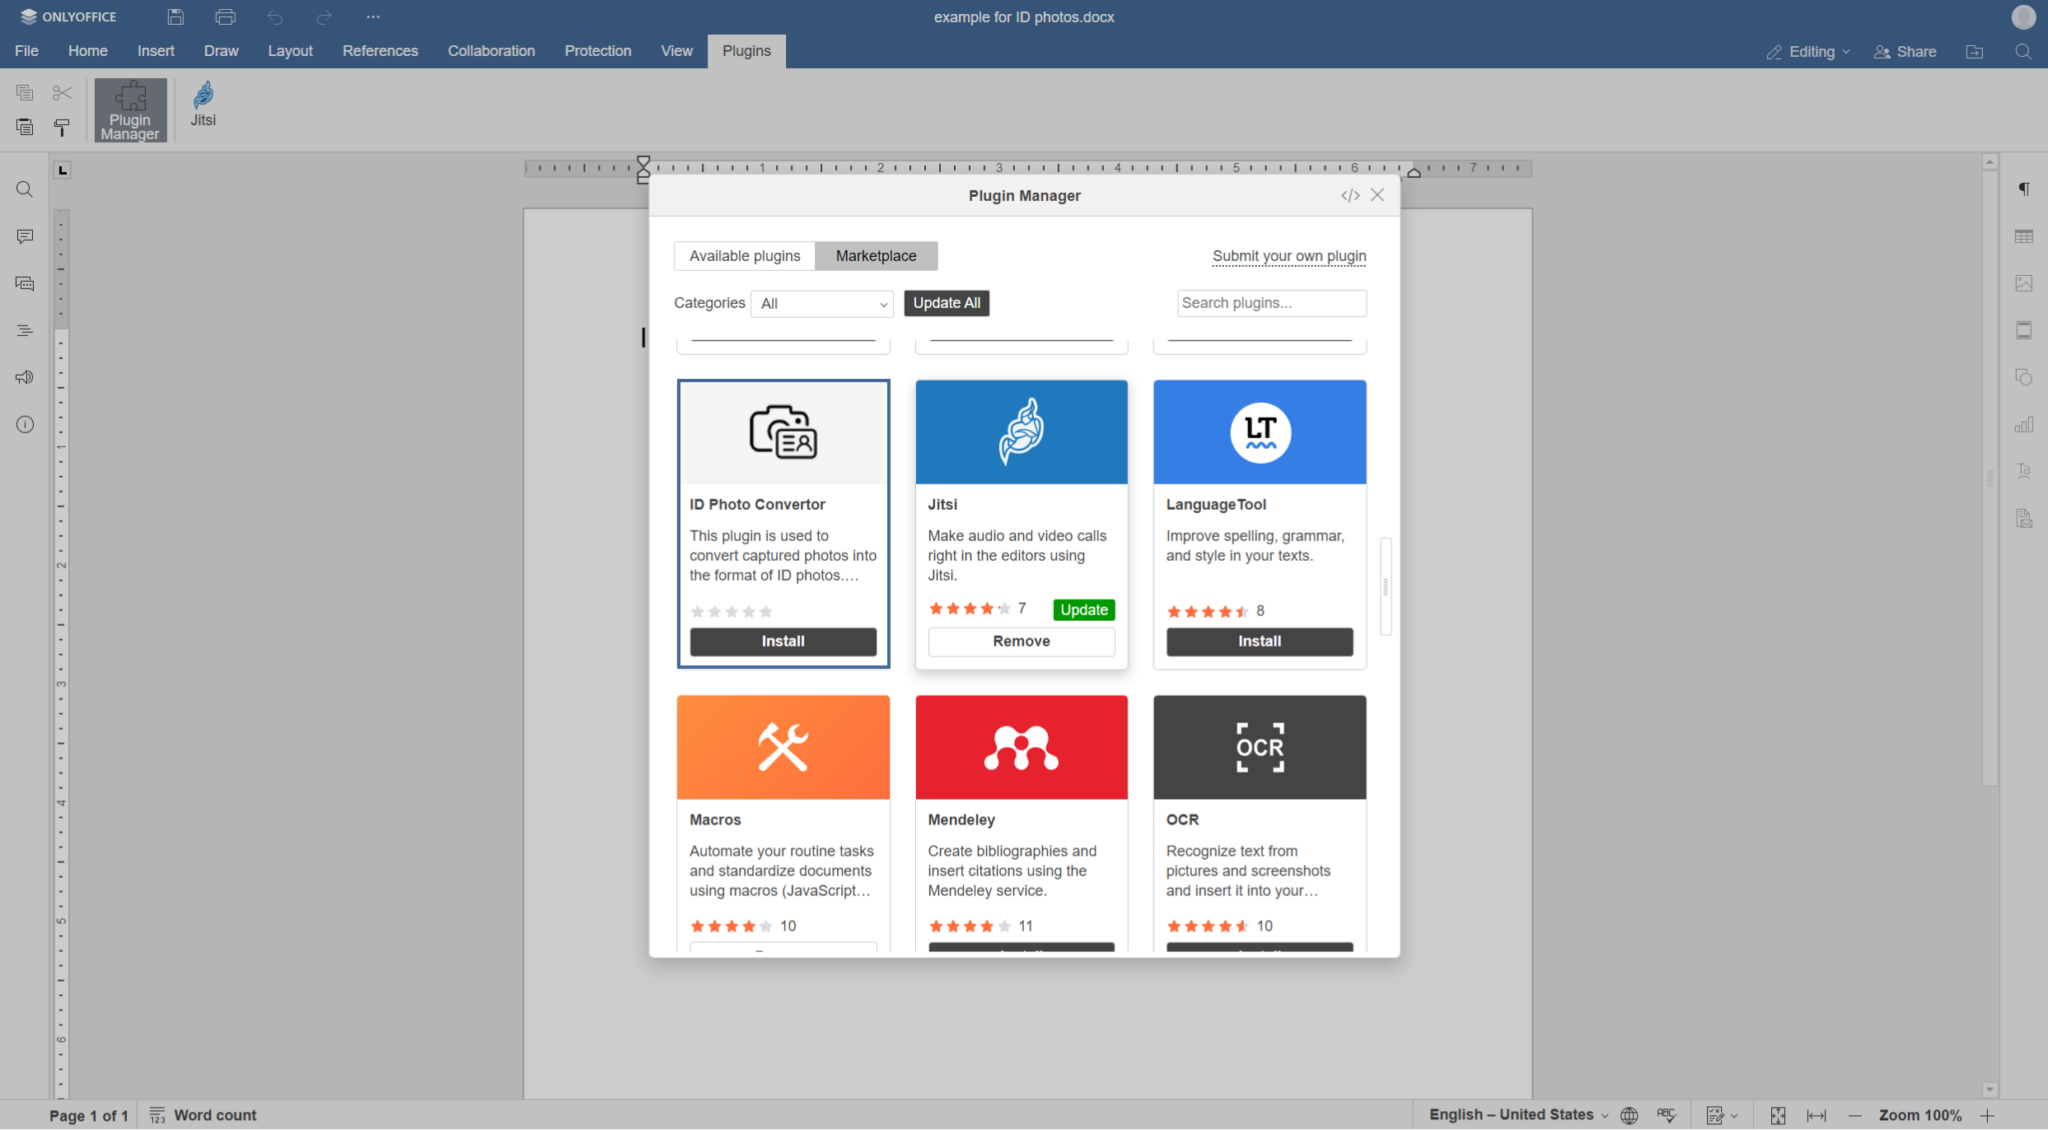
Task: Open the References ribbon tab
Action: [379, 50]
